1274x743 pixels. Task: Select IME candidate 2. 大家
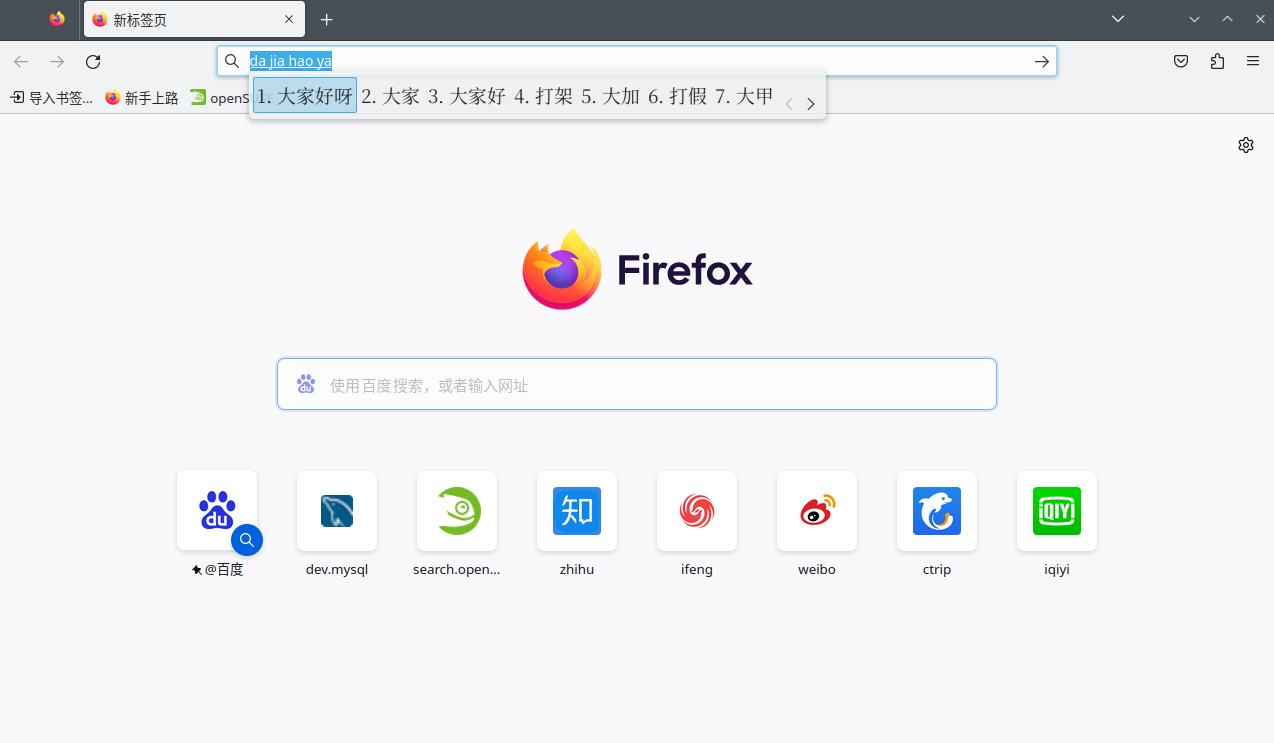pyautogui.click(x=391, y=96)
